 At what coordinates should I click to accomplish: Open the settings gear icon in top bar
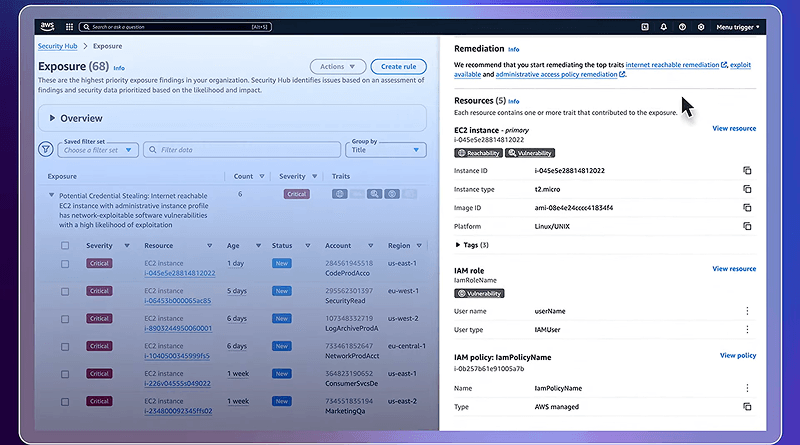[x=701, y=27]
